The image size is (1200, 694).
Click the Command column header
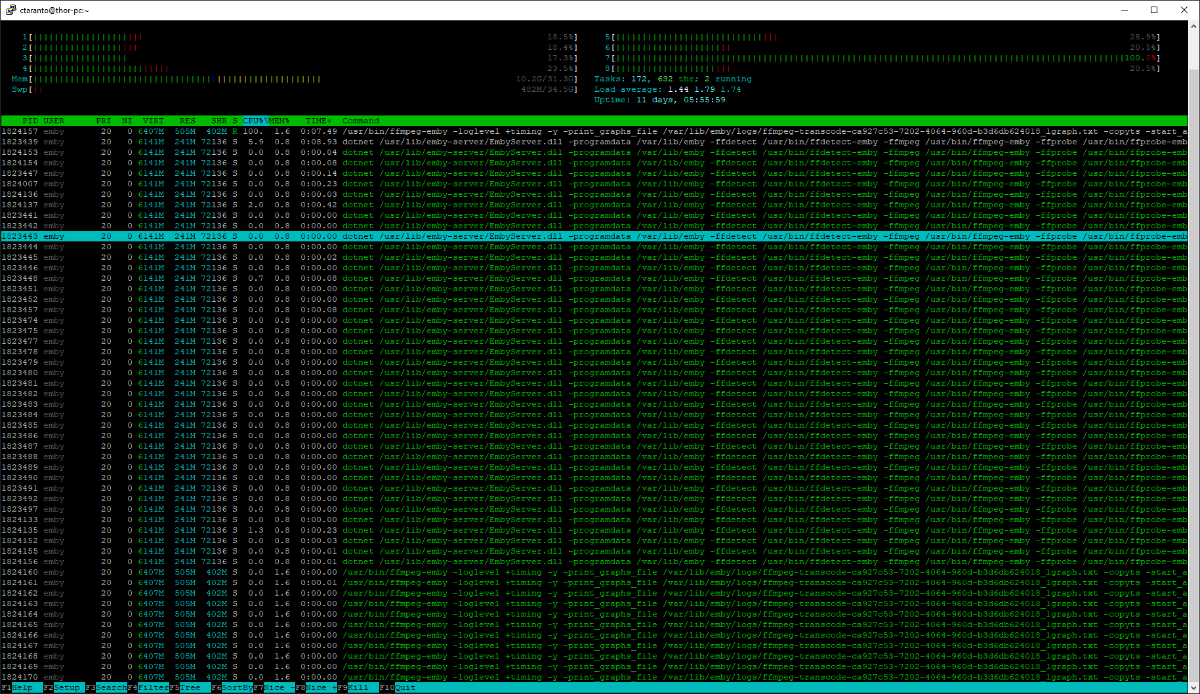[360, 120]
